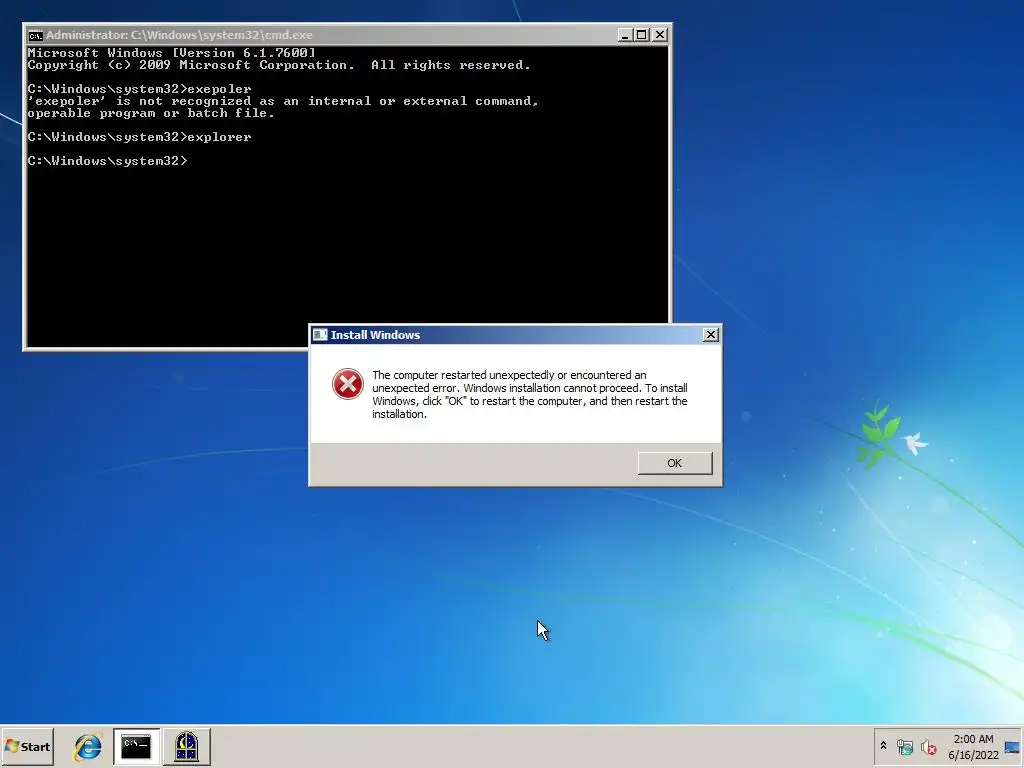This screenshot has height=768, width=1024.
Task: Show hidden system tray icons
Action: click(x=883, y=746)
